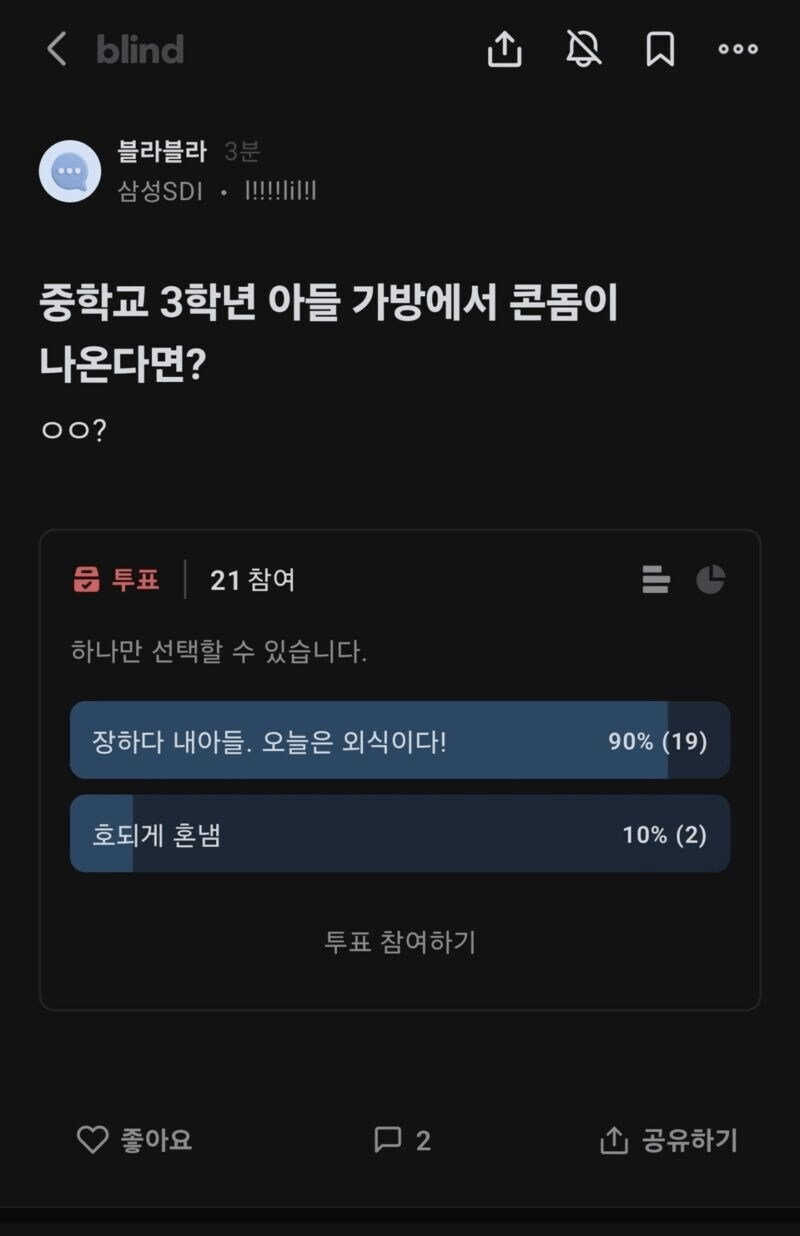Image resolution: width=800 pixels, height=1236 pixels.
Task: Switch poll results to bar view
Action: pyautogui.click(x=656, y=580)
